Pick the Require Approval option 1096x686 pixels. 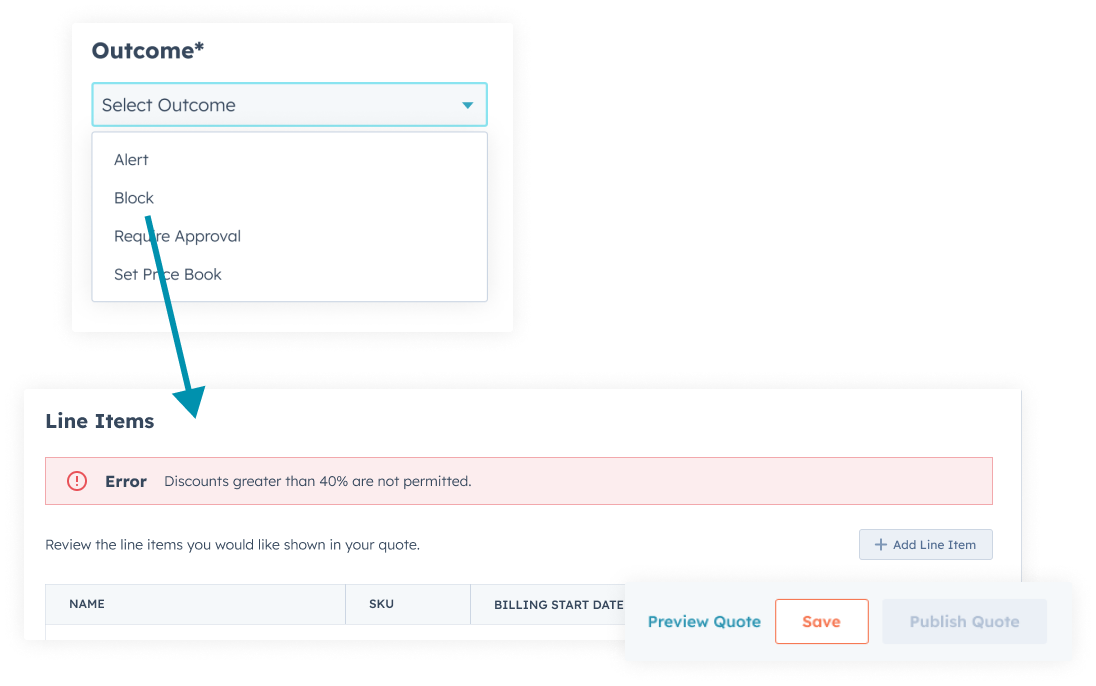(x=177, y=236)
